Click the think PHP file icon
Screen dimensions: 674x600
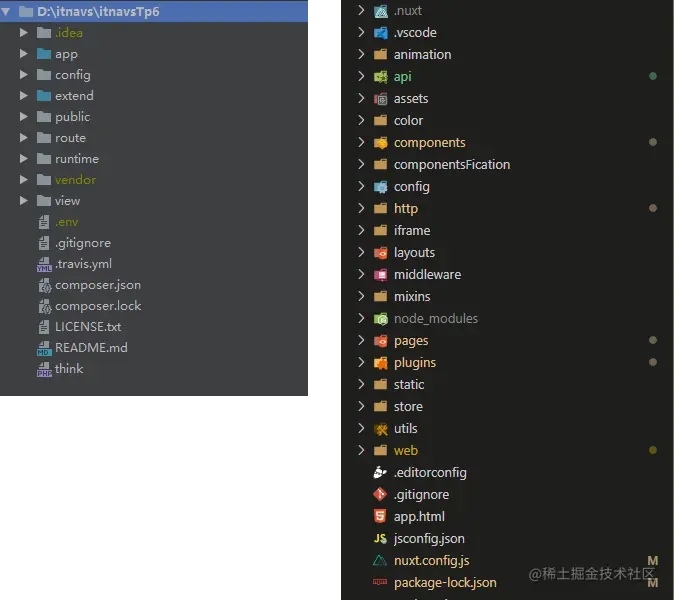[x=44, y=369]
